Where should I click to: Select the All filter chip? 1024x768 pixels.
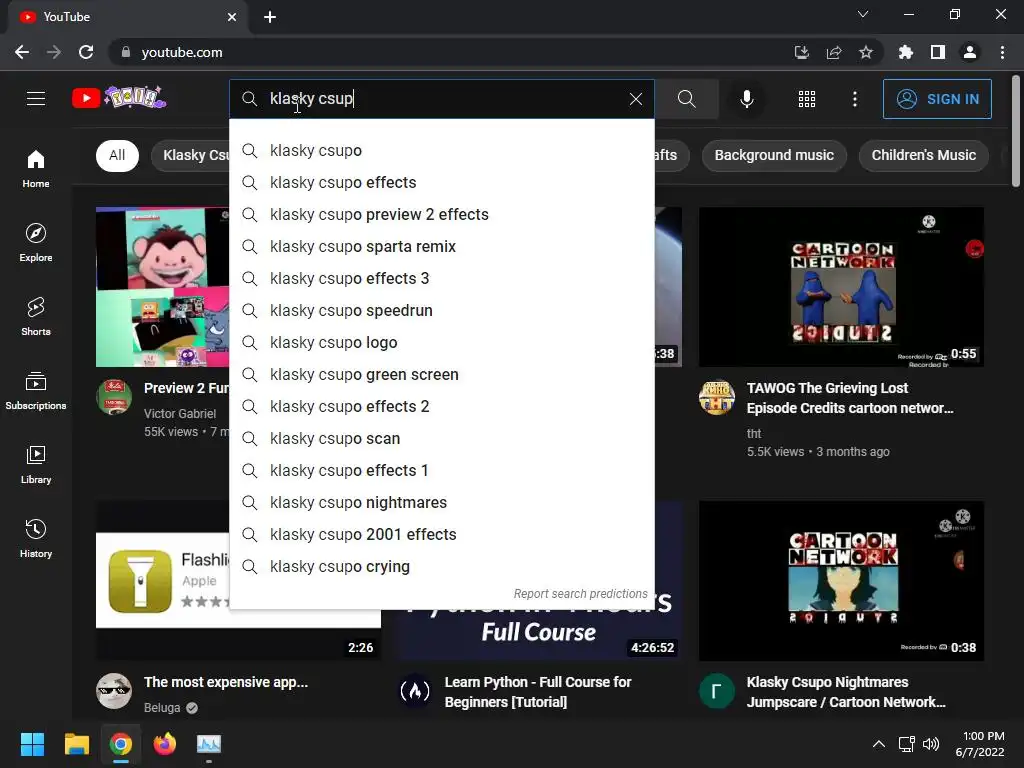(118, 155)
